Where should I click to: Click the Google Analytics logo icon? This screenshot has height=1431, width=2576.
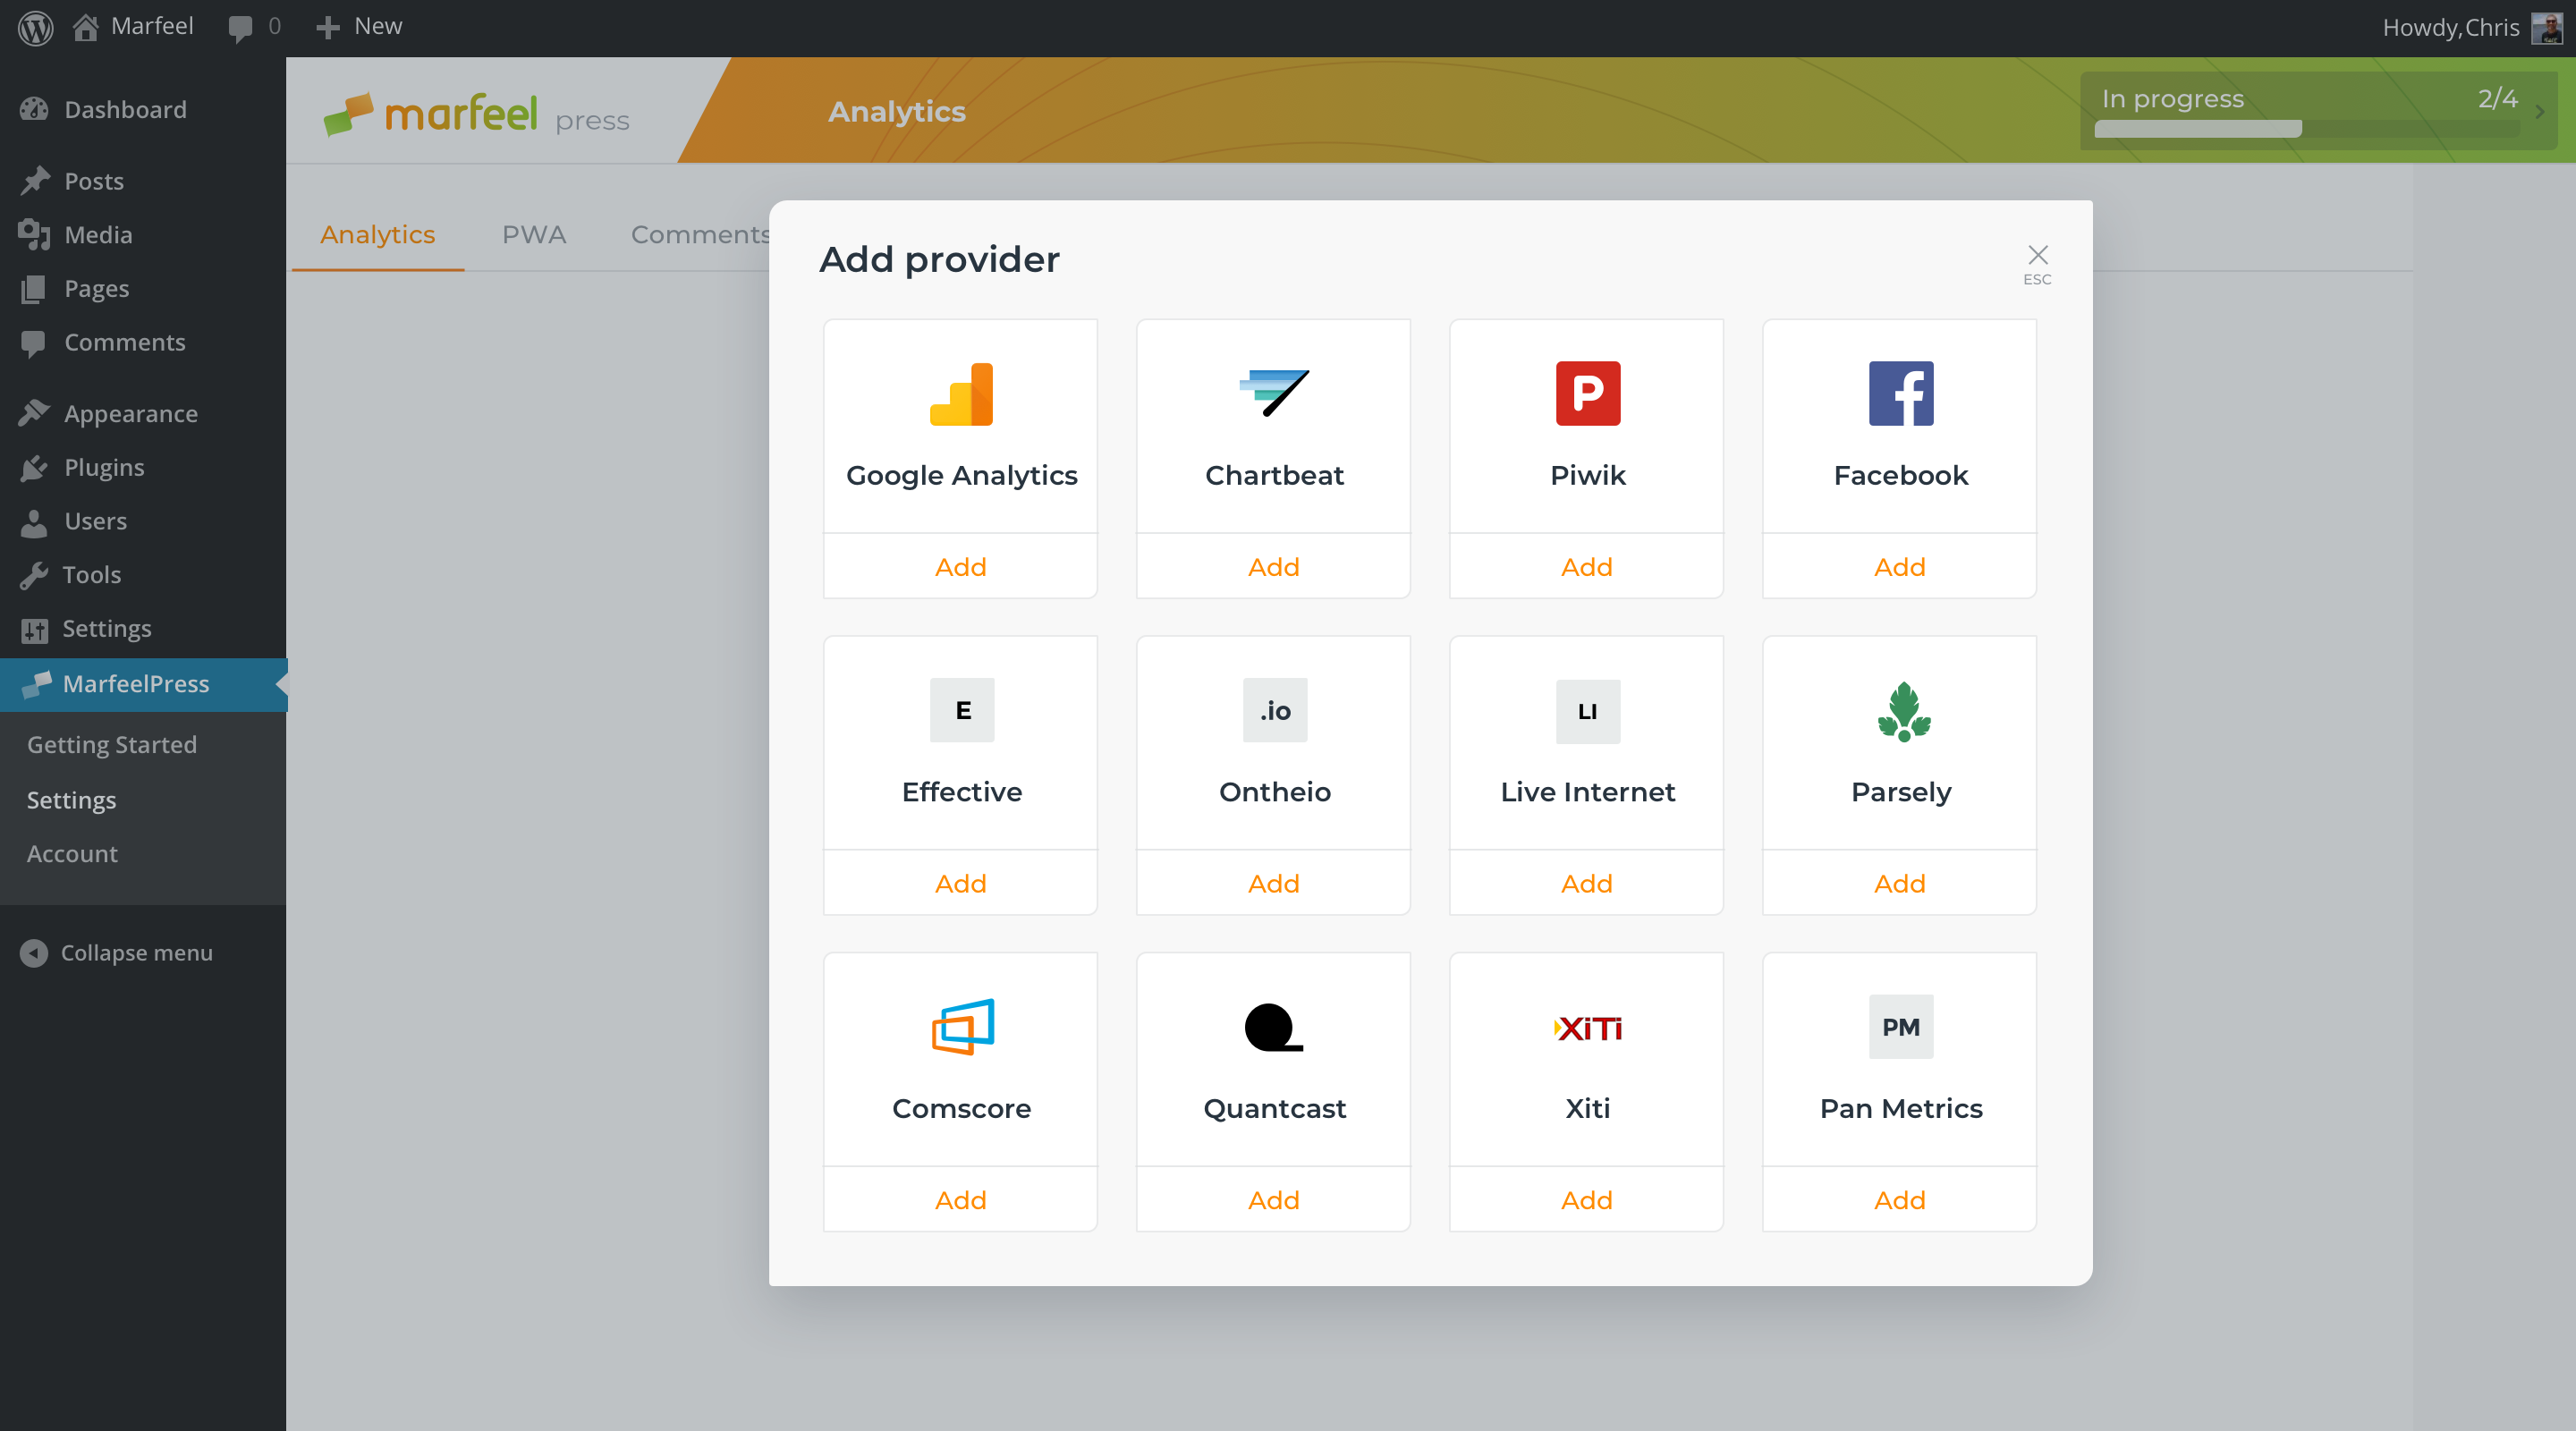coord(961,394)
